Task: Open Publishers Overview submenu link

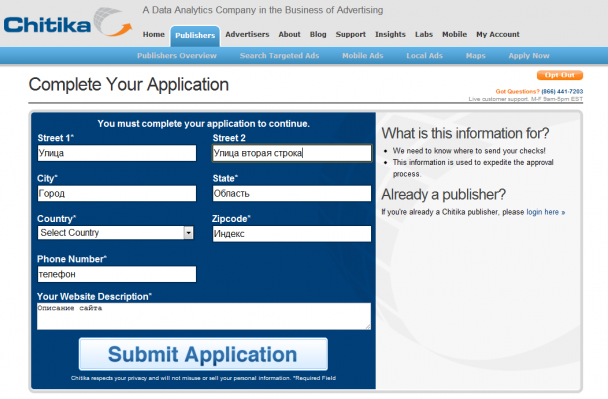Action: pos(177,56)
